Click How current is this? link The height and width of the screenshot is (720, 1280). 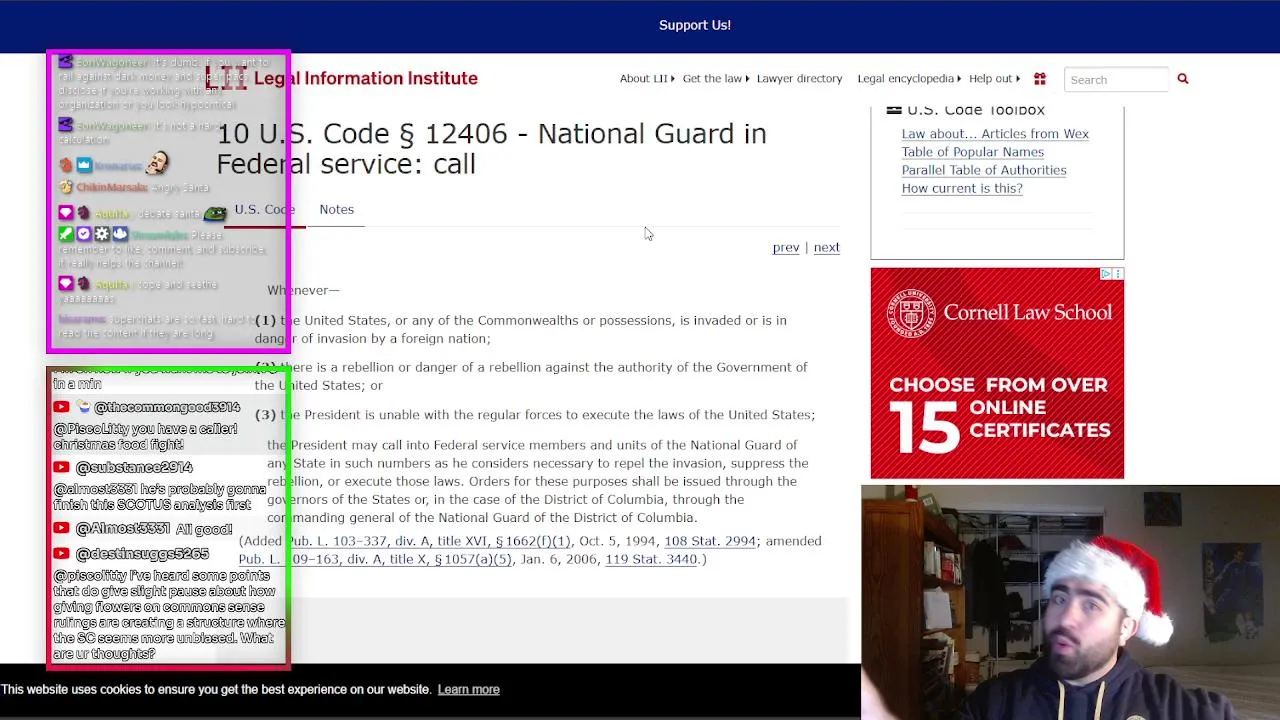pyautogui.click(x=962, y=188)
